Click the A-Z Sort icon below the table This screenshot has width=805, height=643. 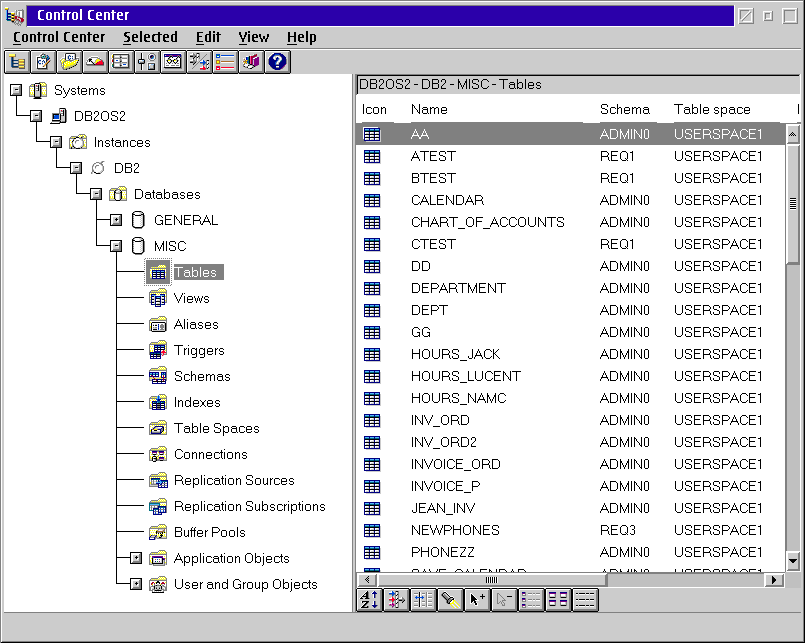[x=370, y=599]
